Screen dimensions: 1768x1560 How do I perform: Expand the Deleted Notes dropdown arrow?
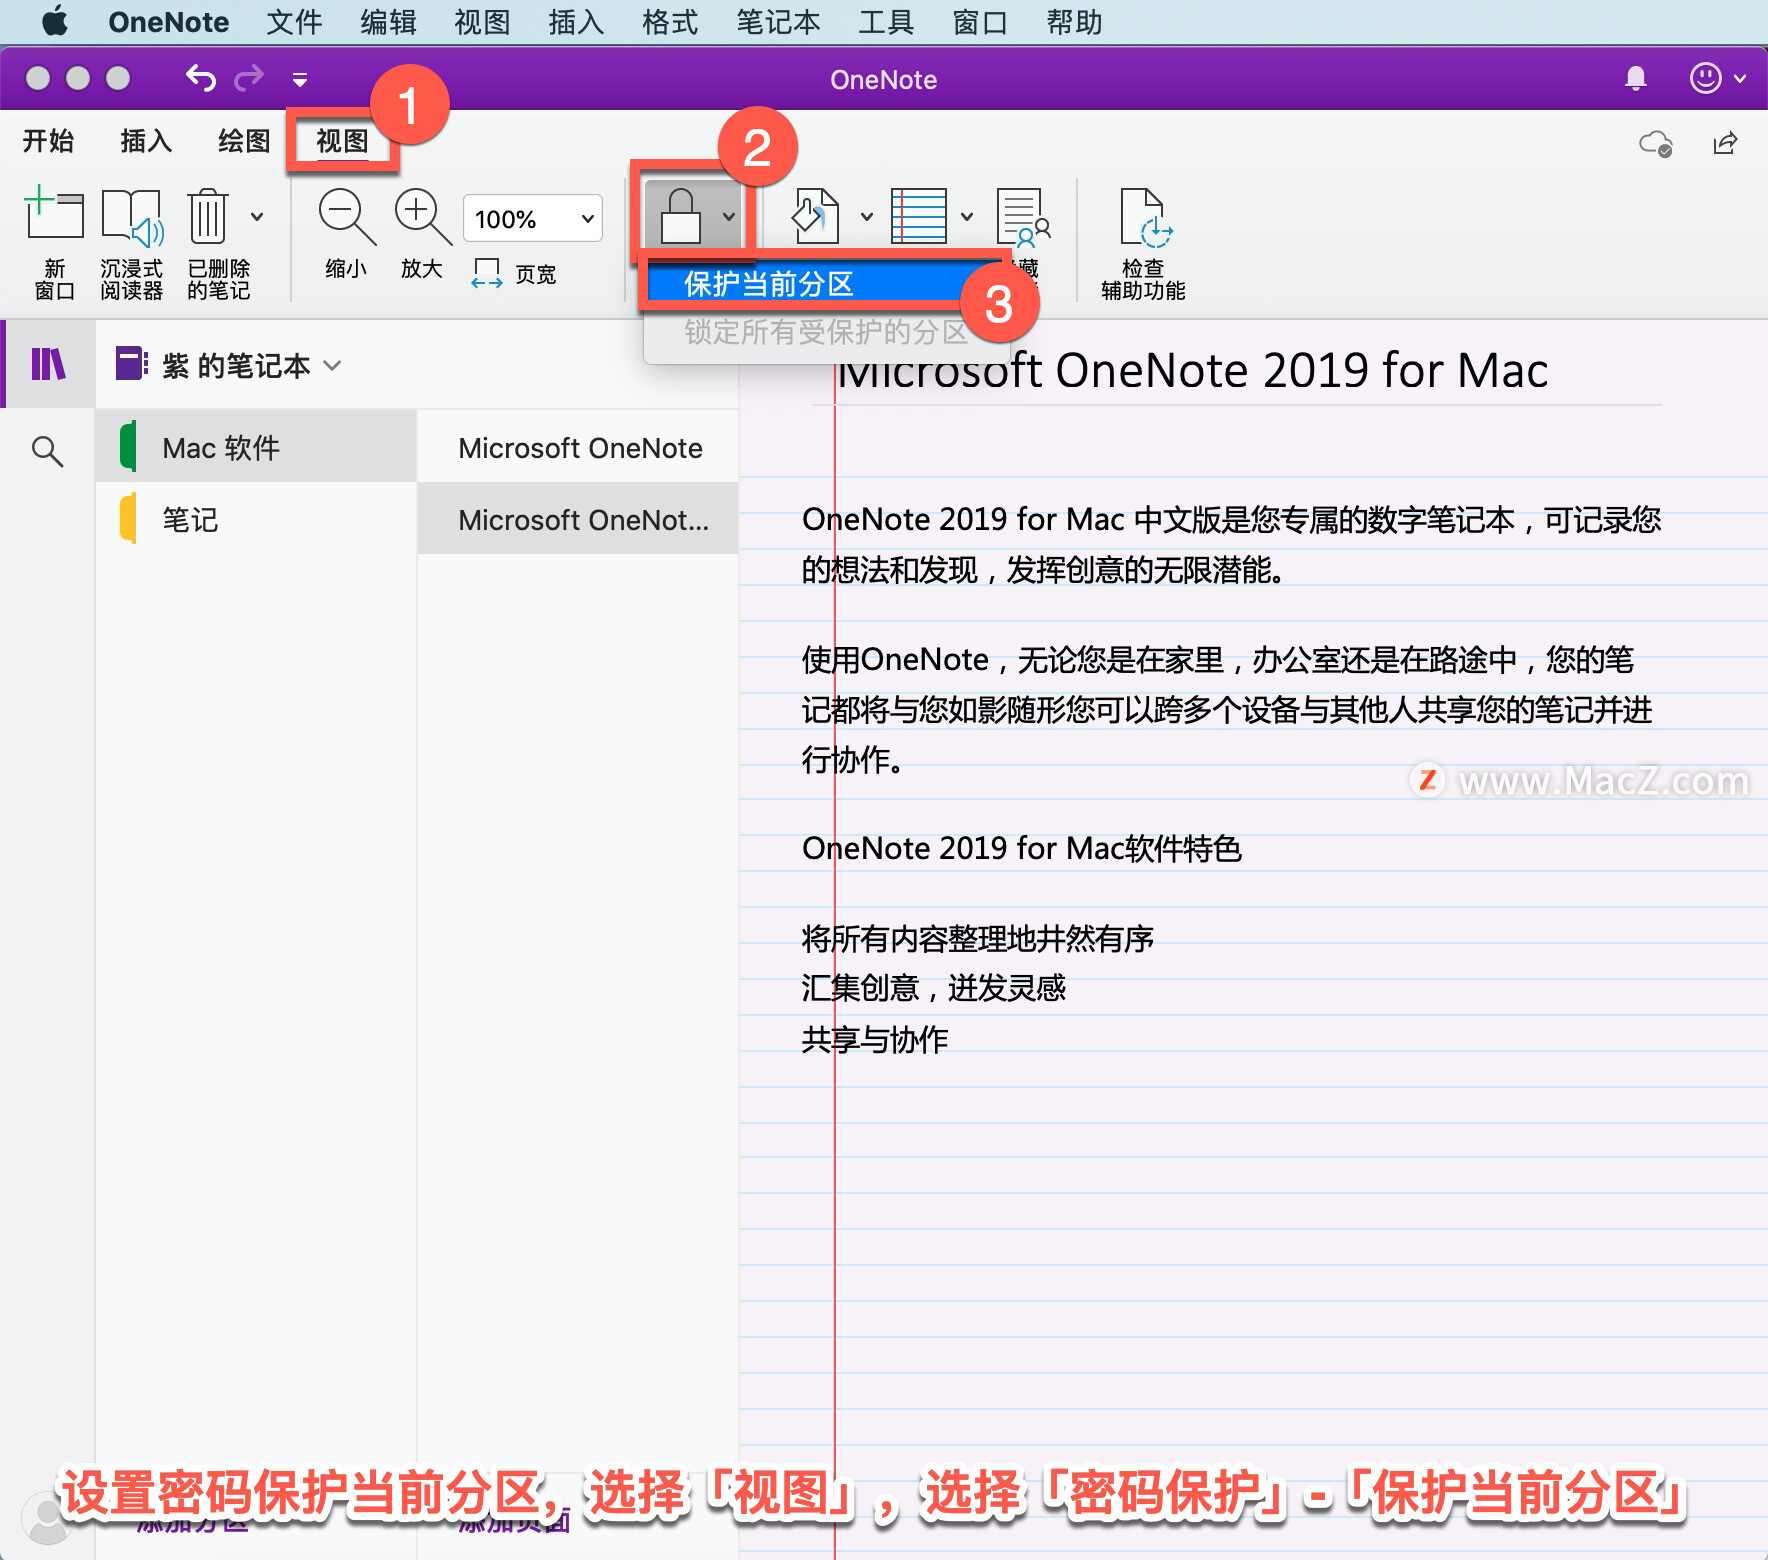point(257,216)
